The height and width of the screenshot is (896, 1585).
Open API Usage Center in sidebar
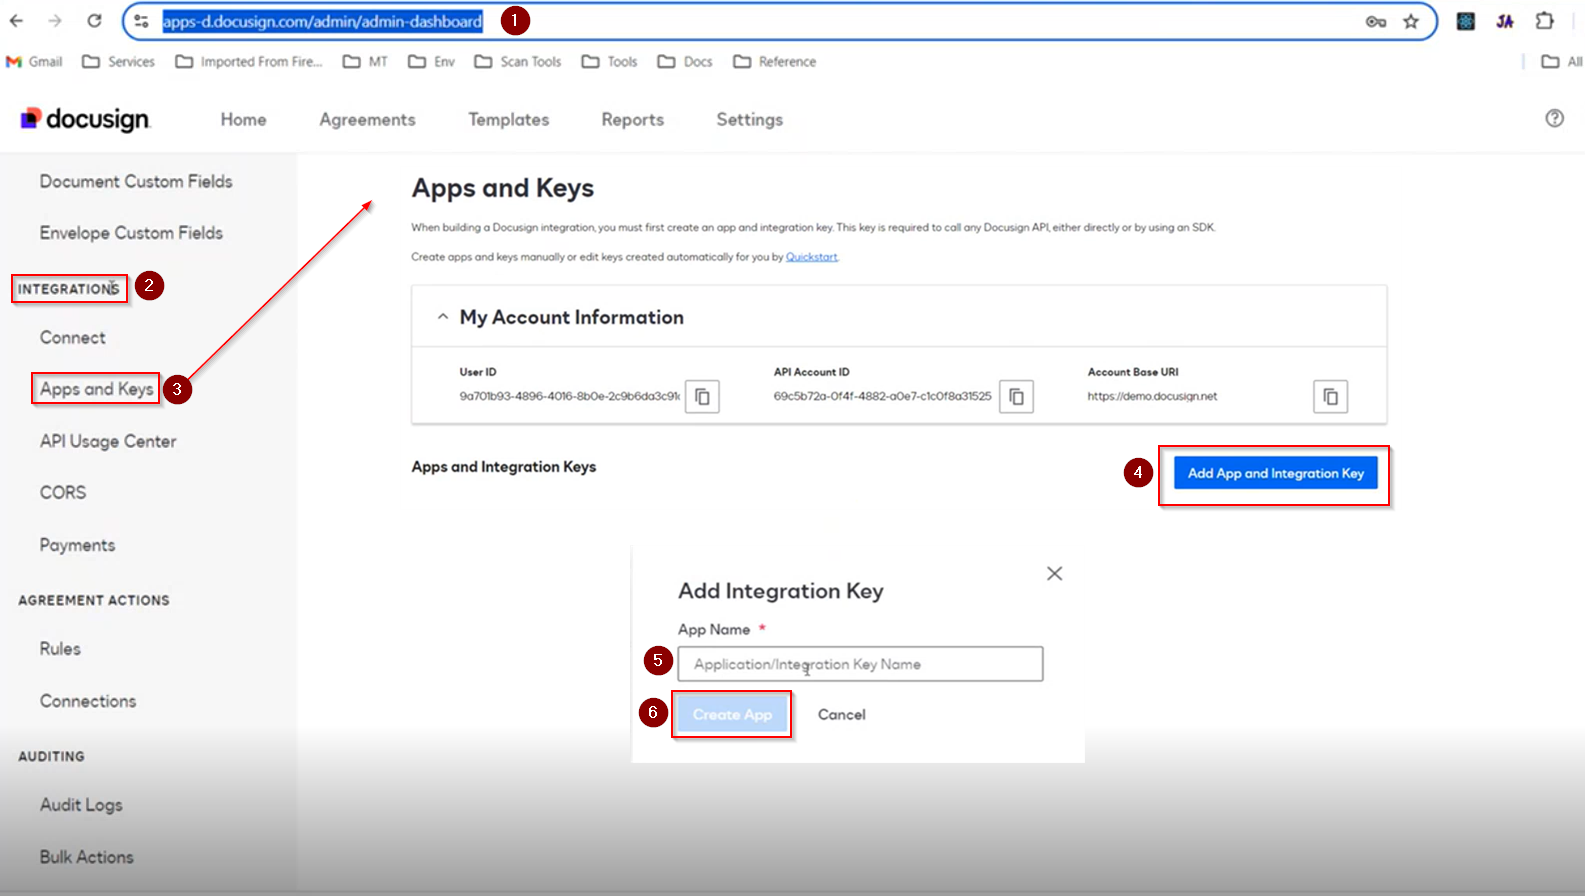coord(108,441)
